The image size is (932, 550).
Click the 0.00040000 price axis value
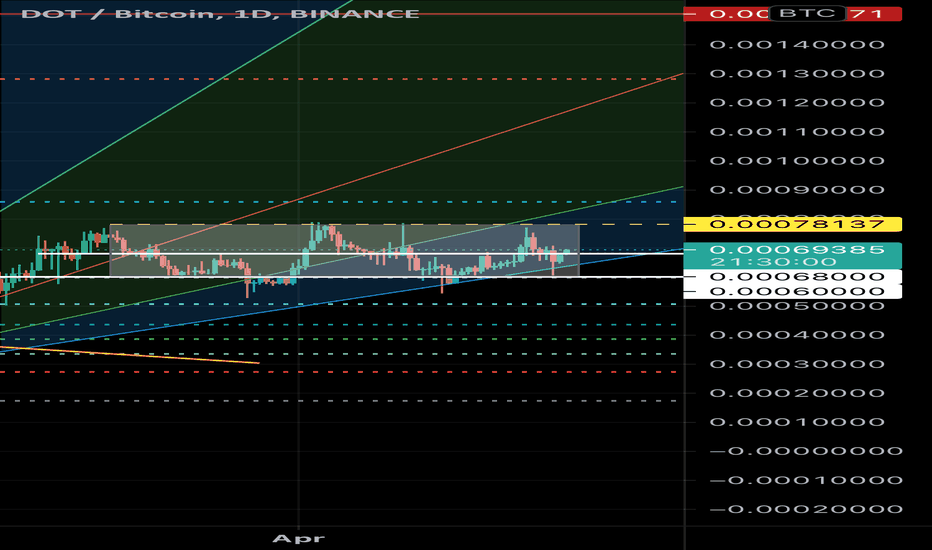click(797, 335)
